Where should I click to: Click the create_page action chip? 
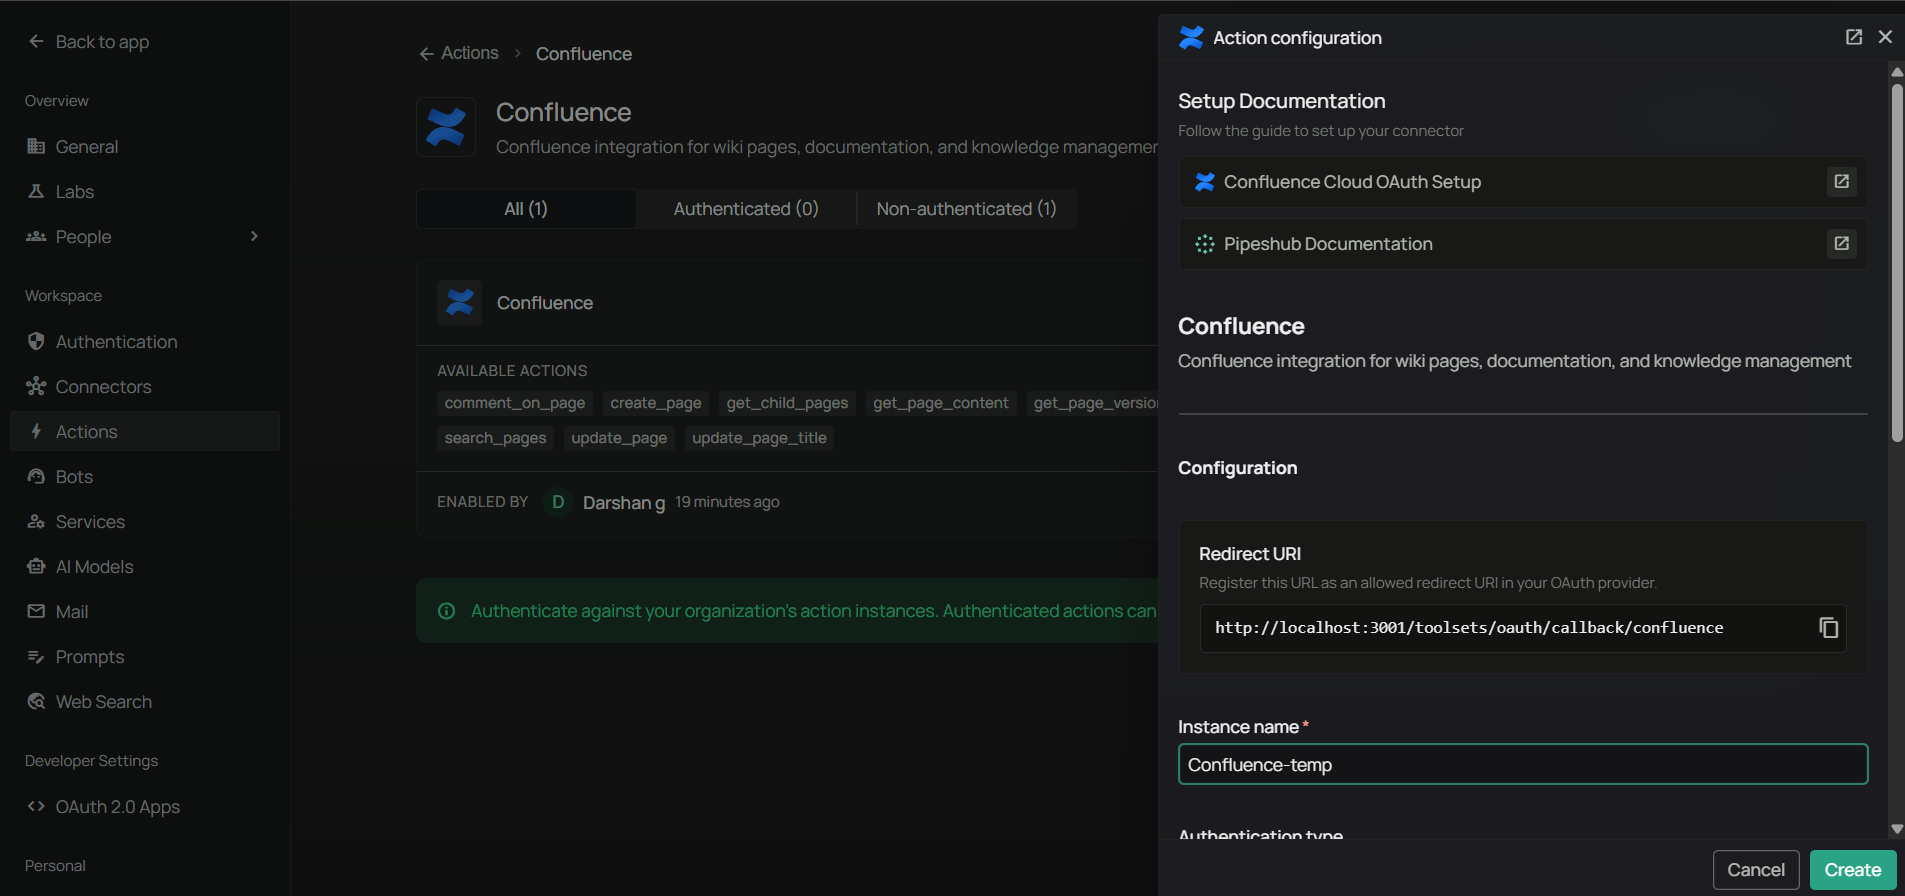coord(656,403)
